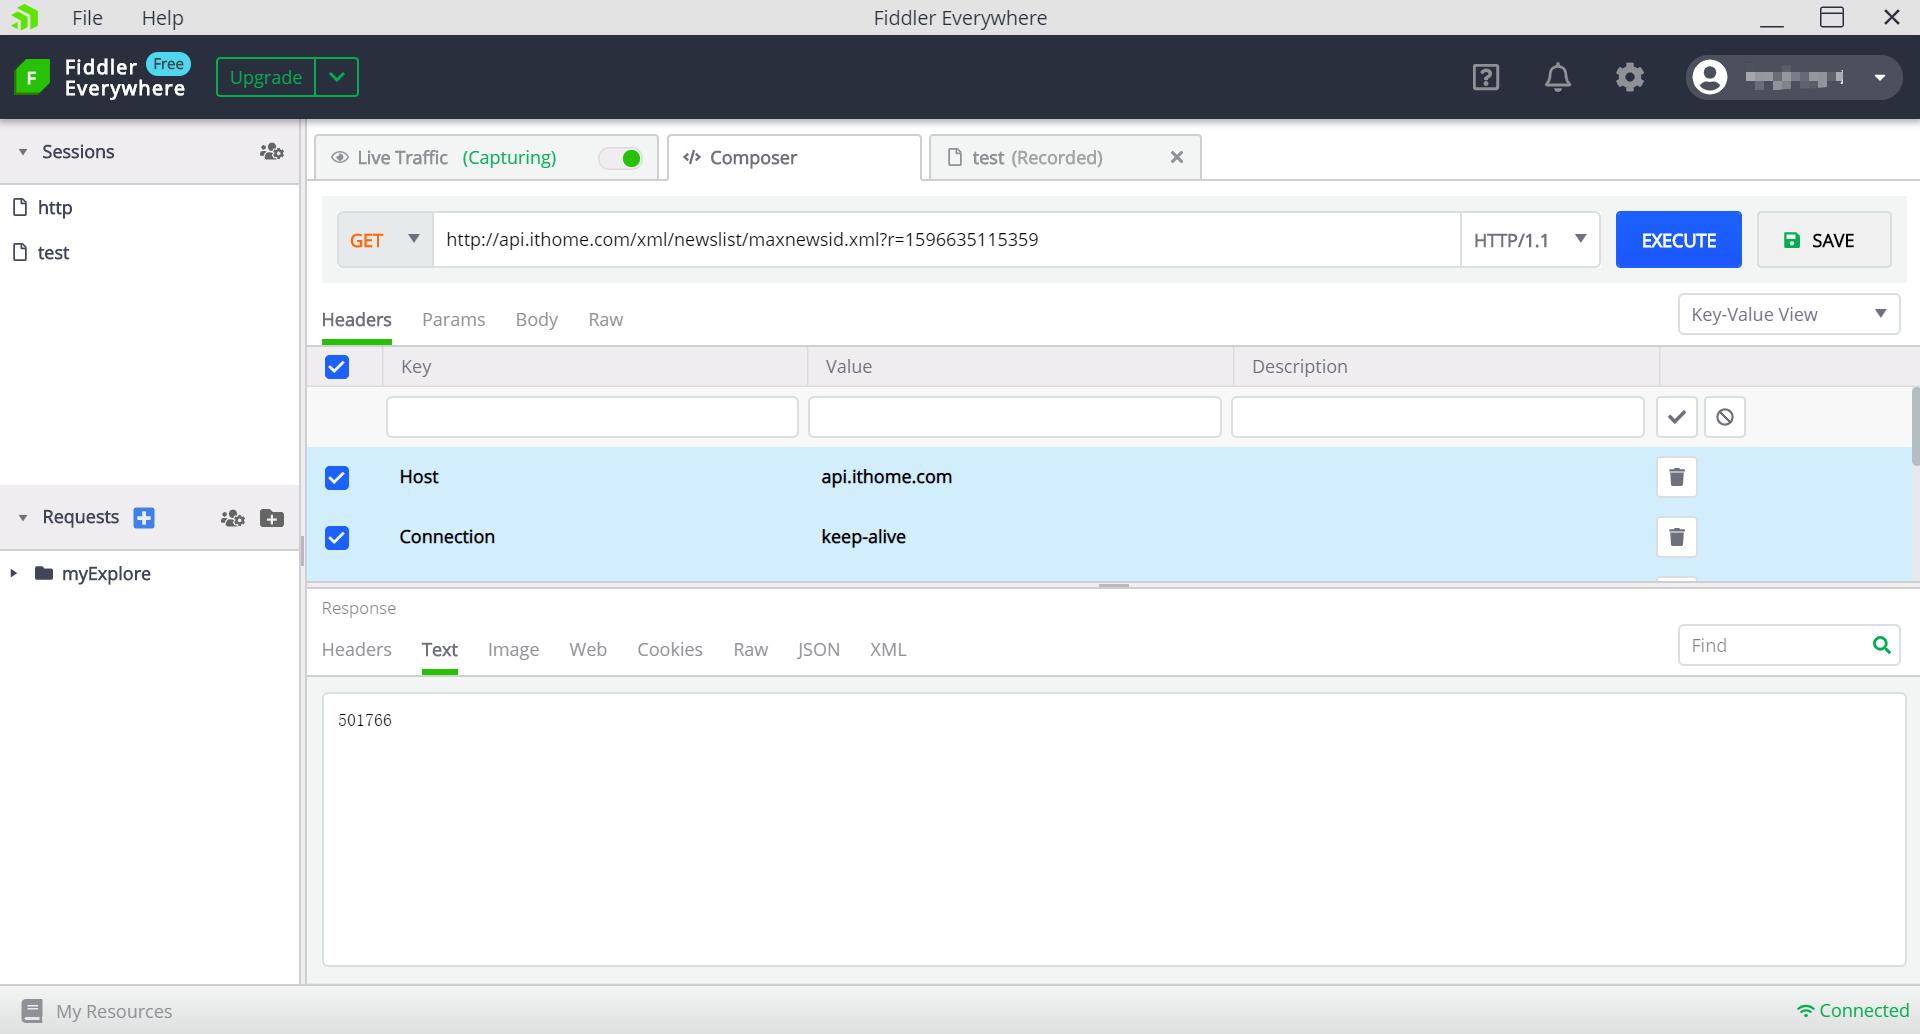
Task: Switch to the Params tab
Action: [x=453, y=320]
